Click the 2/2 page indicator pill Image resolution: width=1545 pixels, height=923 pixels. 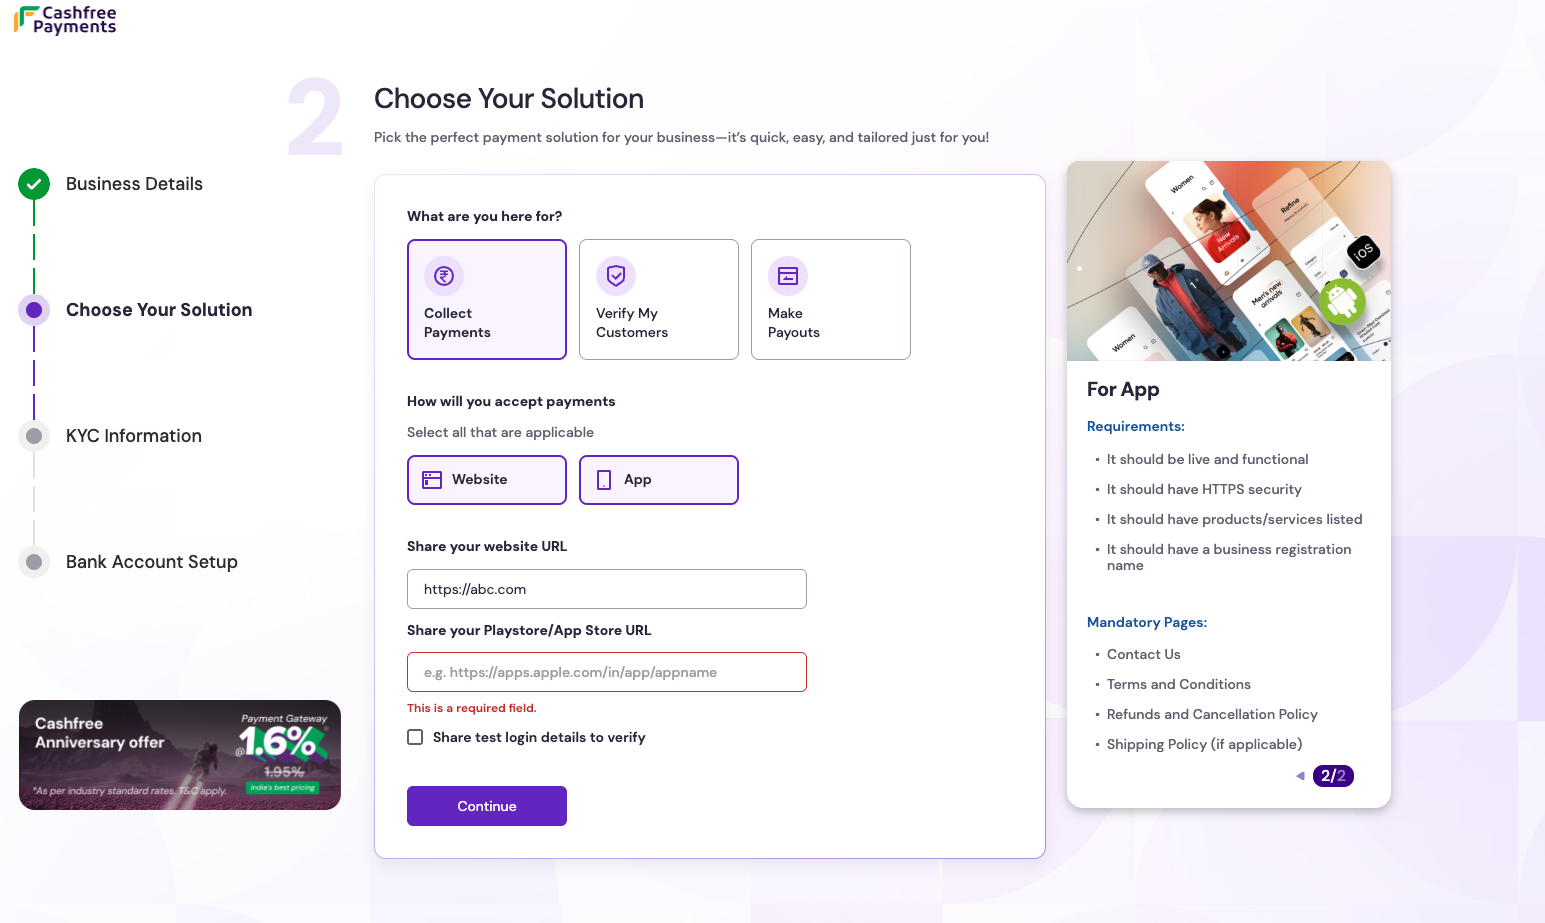1333,775
